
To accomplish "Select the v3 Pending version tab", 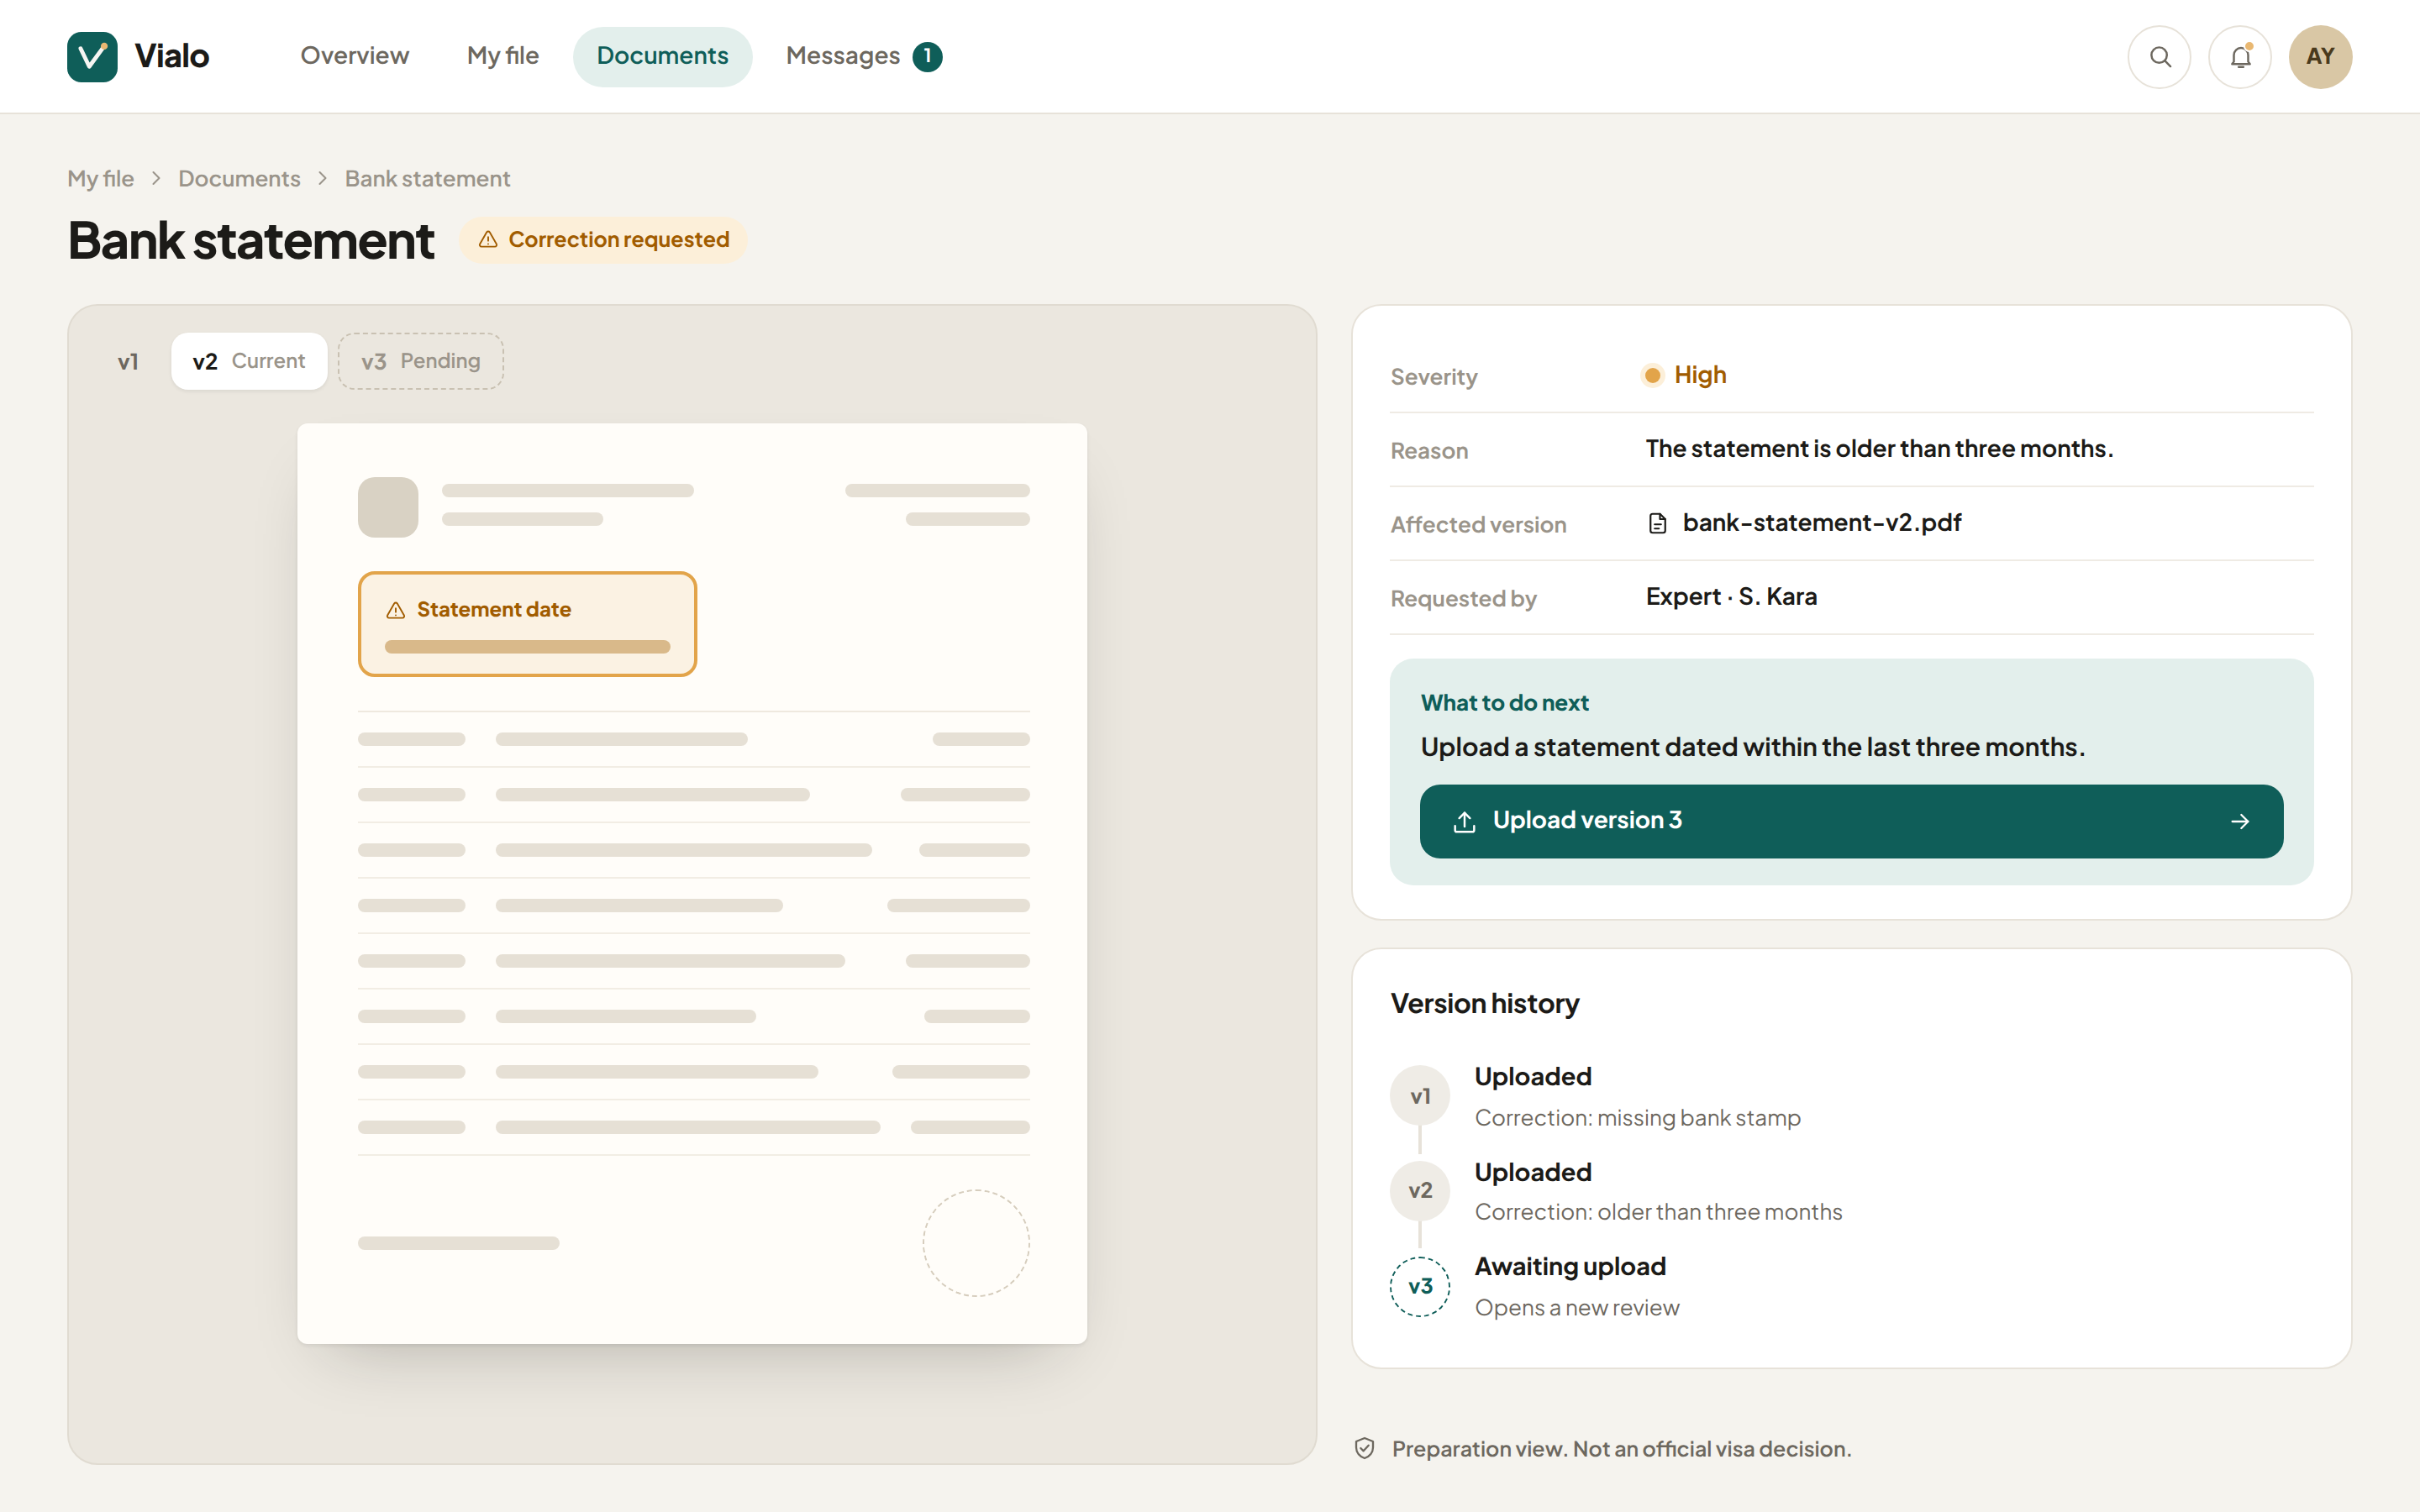I will [x=421, y=361].
